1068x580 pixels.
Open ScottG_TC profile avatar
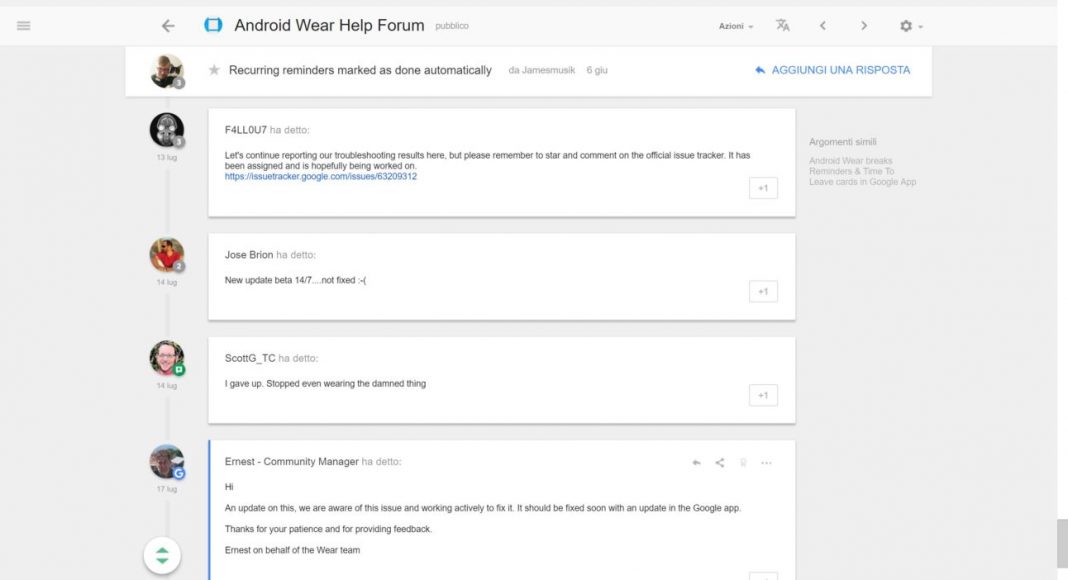(167, 358)
